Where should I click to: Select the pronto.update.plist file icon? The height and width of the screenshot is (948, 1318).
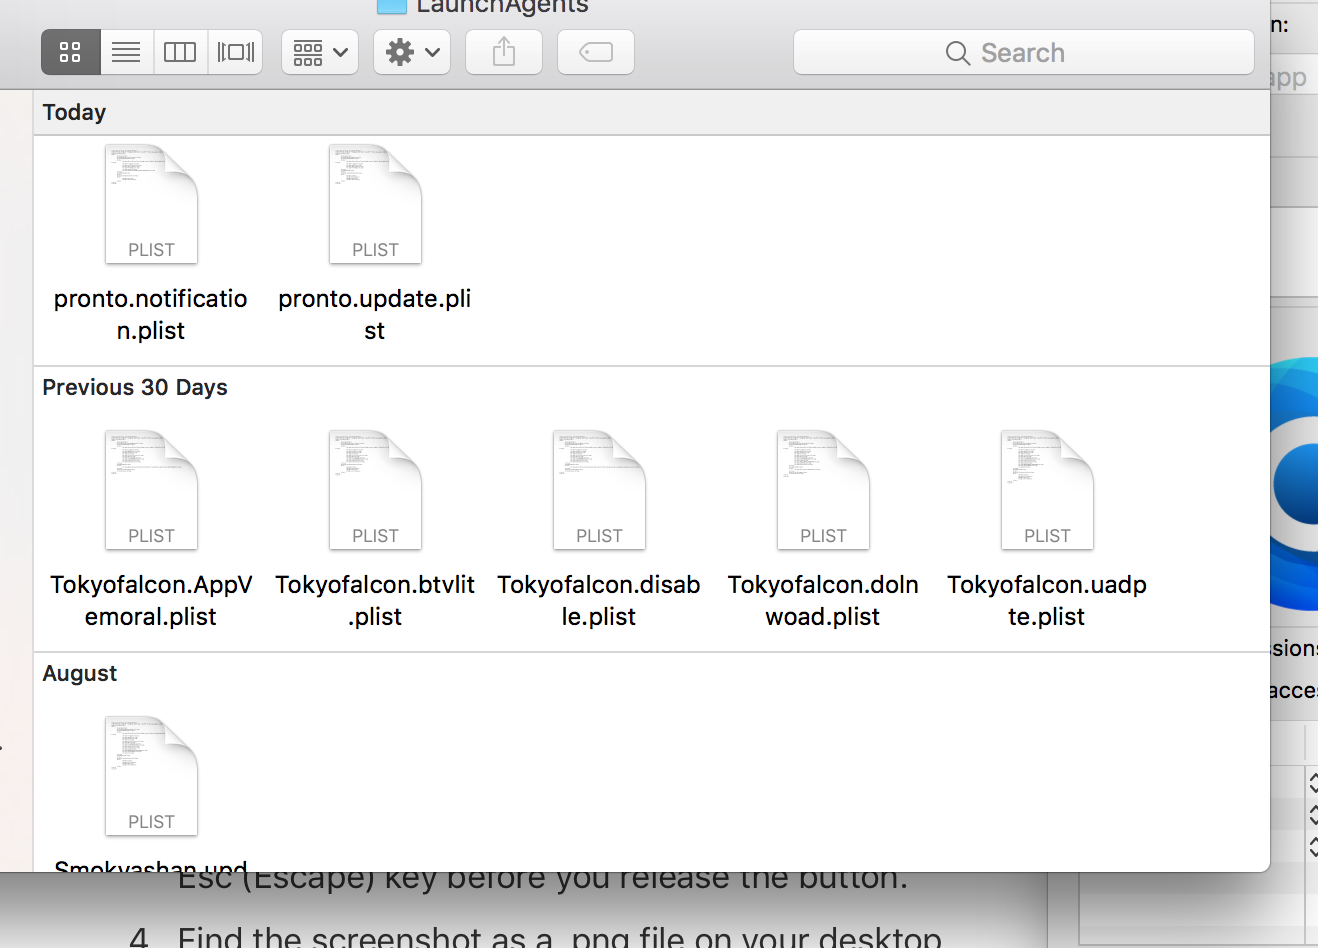tap(375, 204)
